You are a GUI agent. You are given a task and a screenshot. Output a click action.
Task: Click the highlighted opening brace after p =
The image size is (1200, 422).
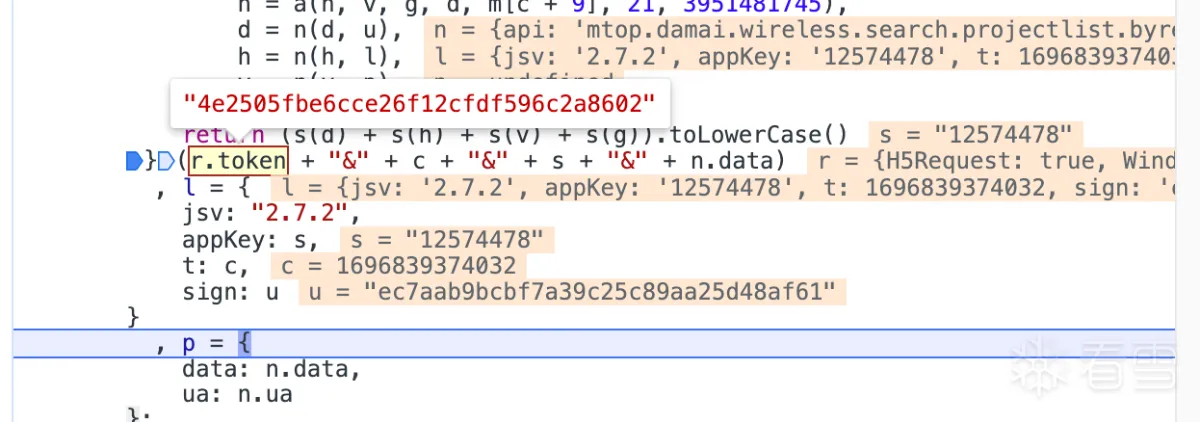(x=246, y=344)
